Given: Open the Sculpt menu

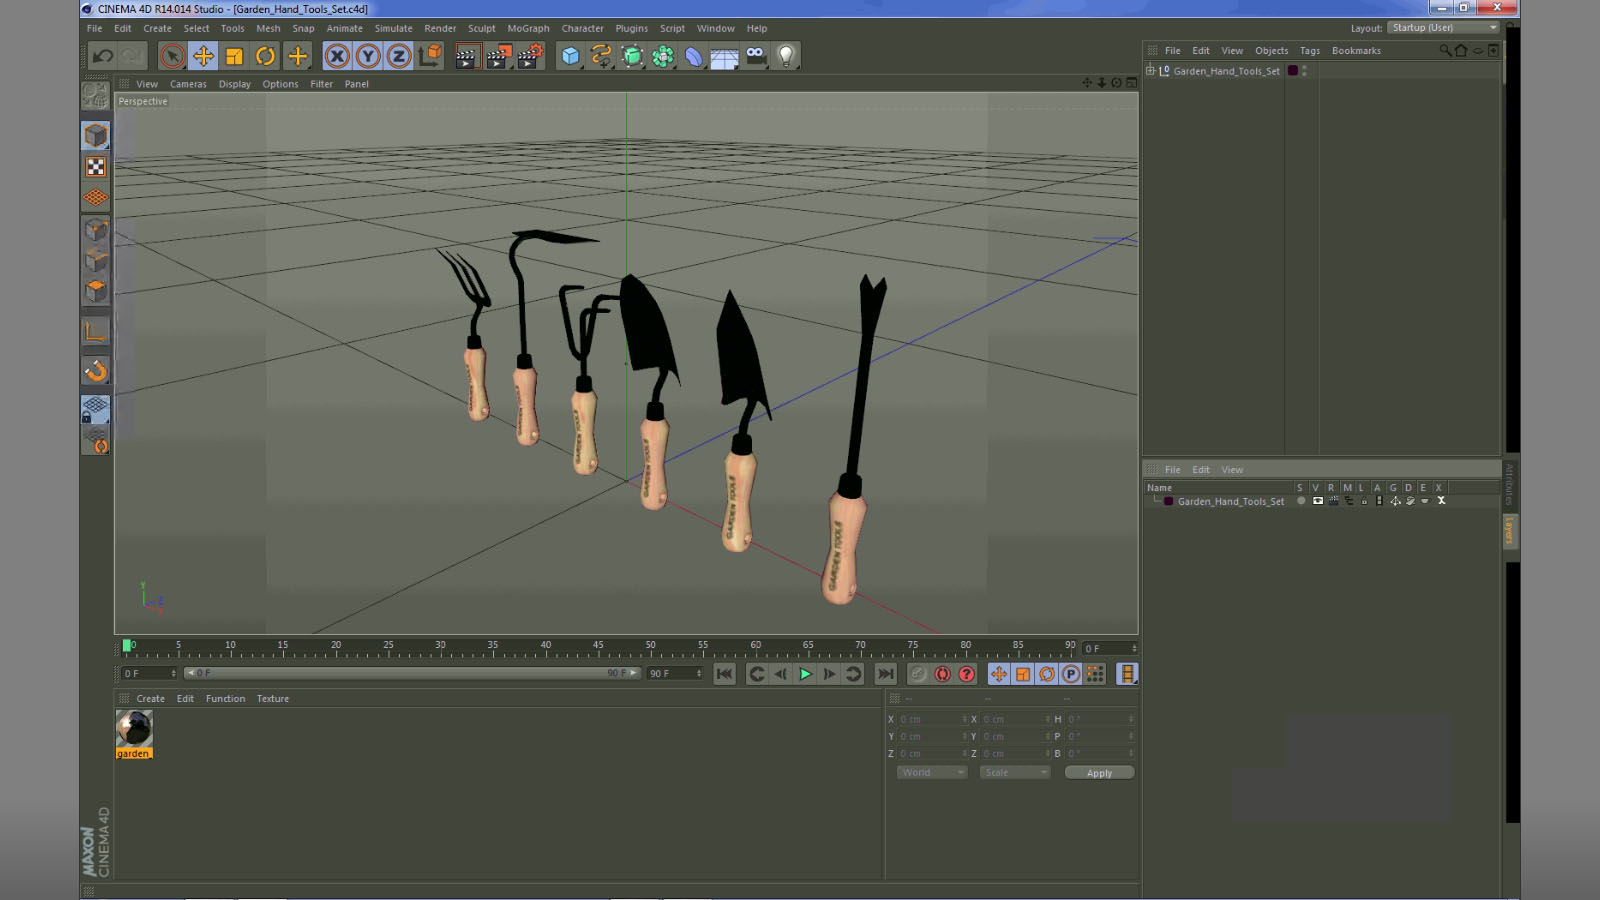Looking at the screenshot, I should pyautogui.click(x=481, y=28).
